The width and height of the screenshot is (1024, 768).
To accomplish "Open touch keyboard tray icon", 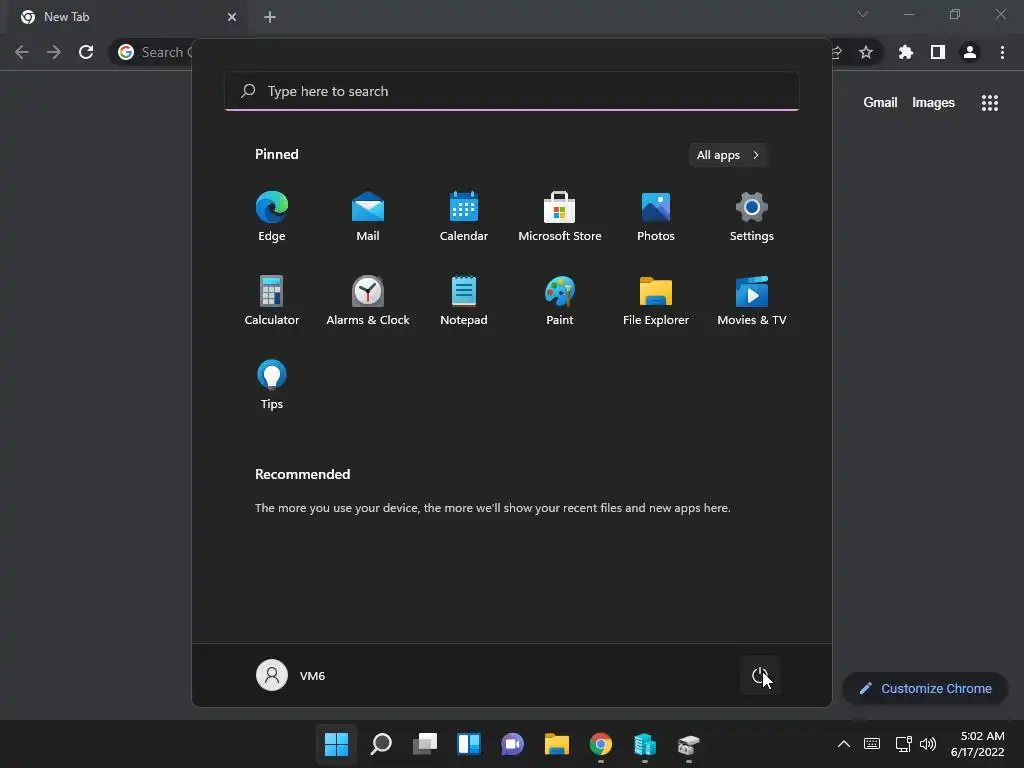I will pos(872,744).
